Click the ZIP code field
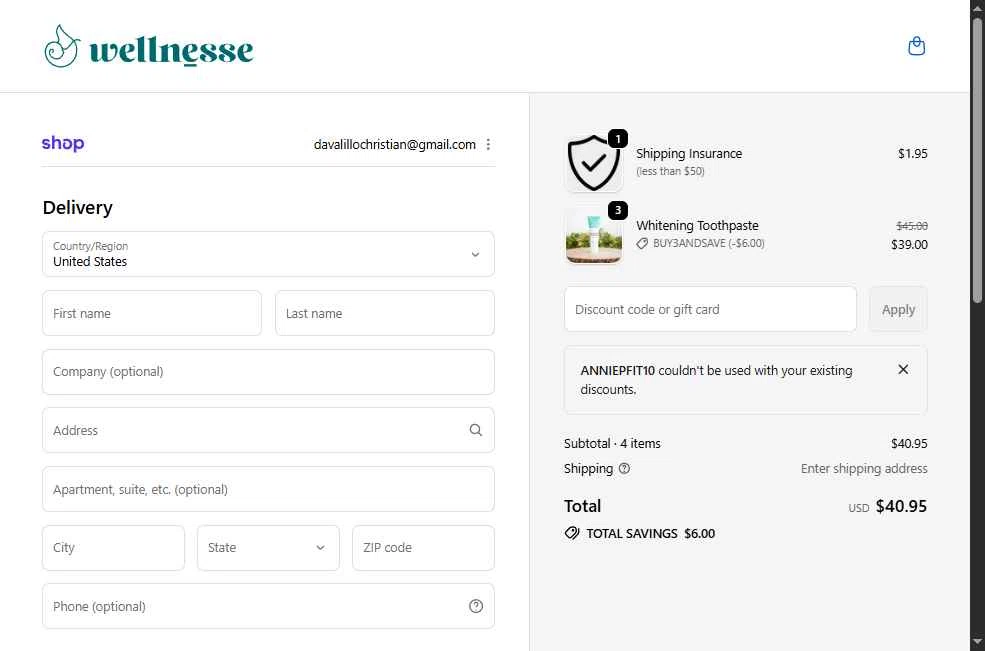Image resolution: width=985 pixels, height=651 pixels. click(423, 548)
